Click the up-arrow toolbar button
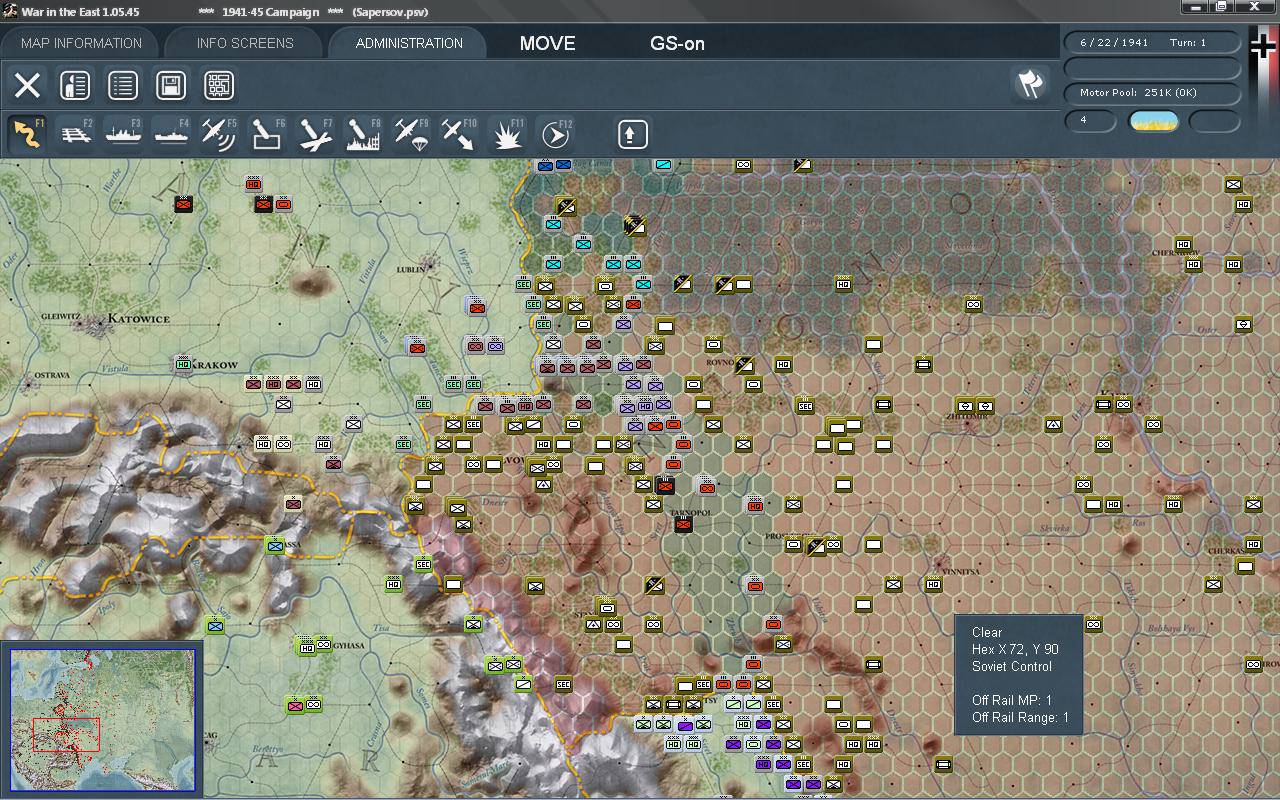This screenshot has width=1280, height=800. (x=632, y=134)
